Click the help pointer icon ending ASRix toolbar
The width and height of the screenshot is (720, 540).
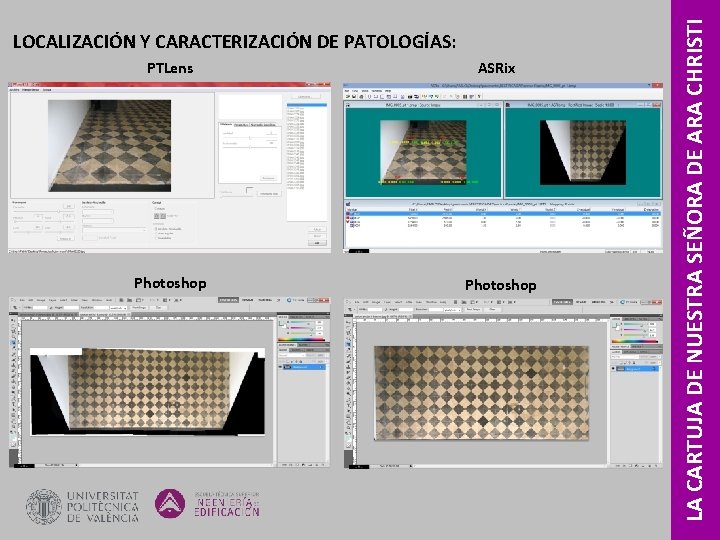click(x=479, y=96)
